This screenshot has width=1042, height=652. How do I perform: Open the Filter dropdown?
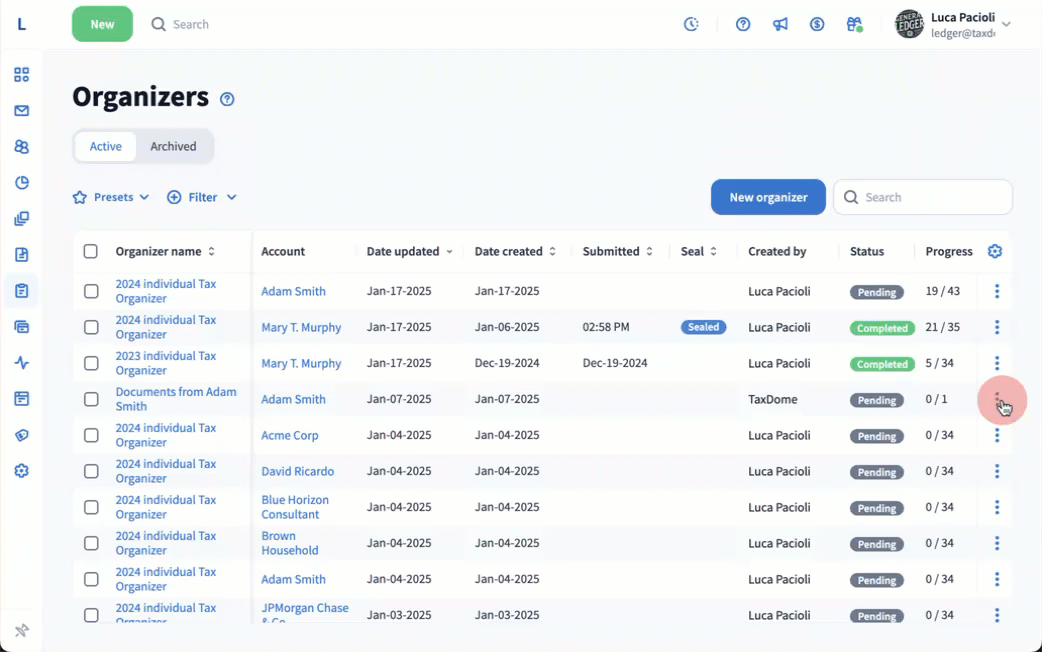(202, 198)
